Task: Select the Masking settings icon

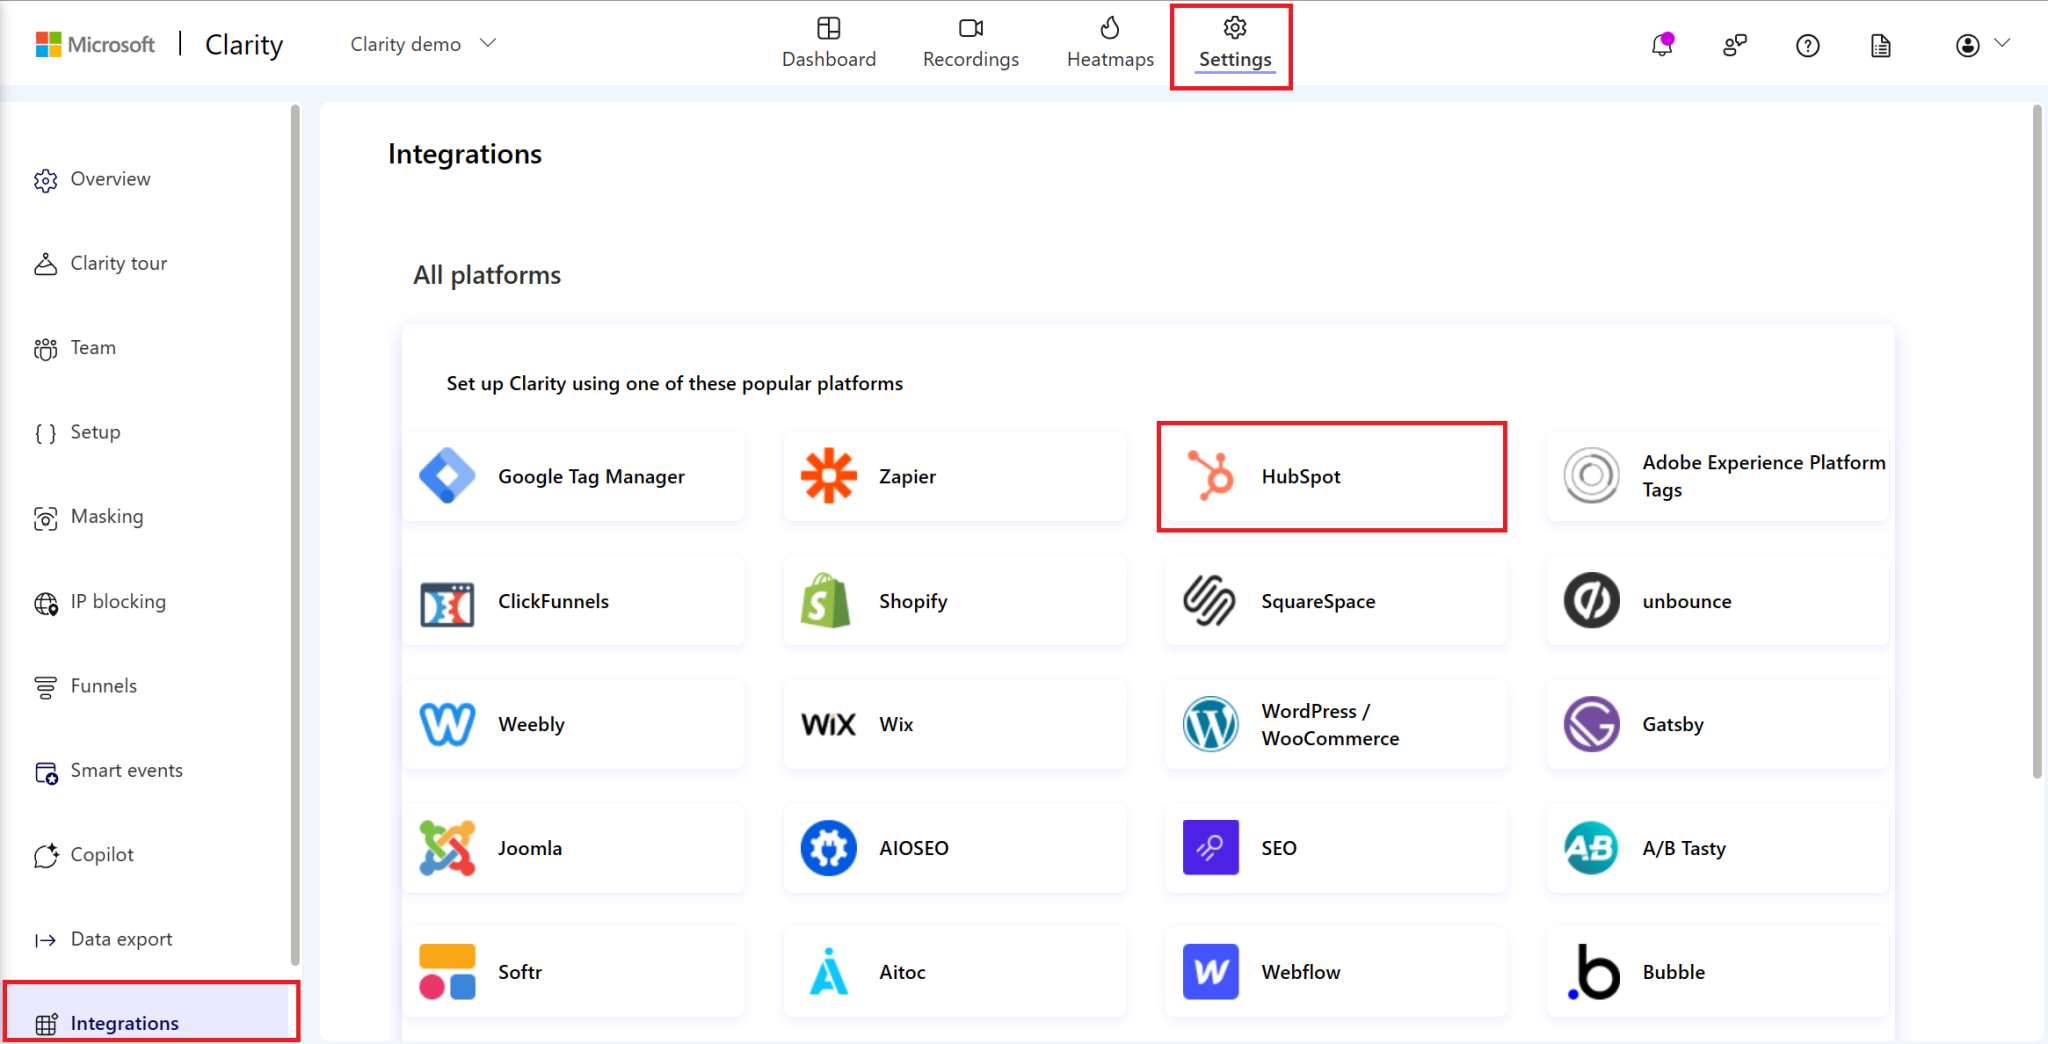Action: point(46,517)
